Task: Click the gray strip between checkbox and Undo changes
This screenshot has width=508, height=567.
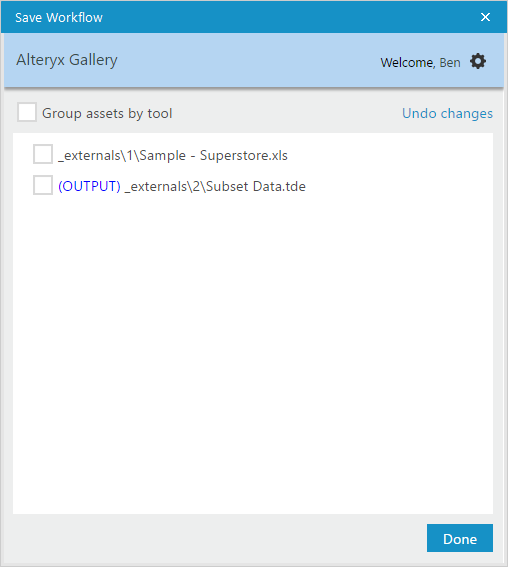Action: coord(286,113)
